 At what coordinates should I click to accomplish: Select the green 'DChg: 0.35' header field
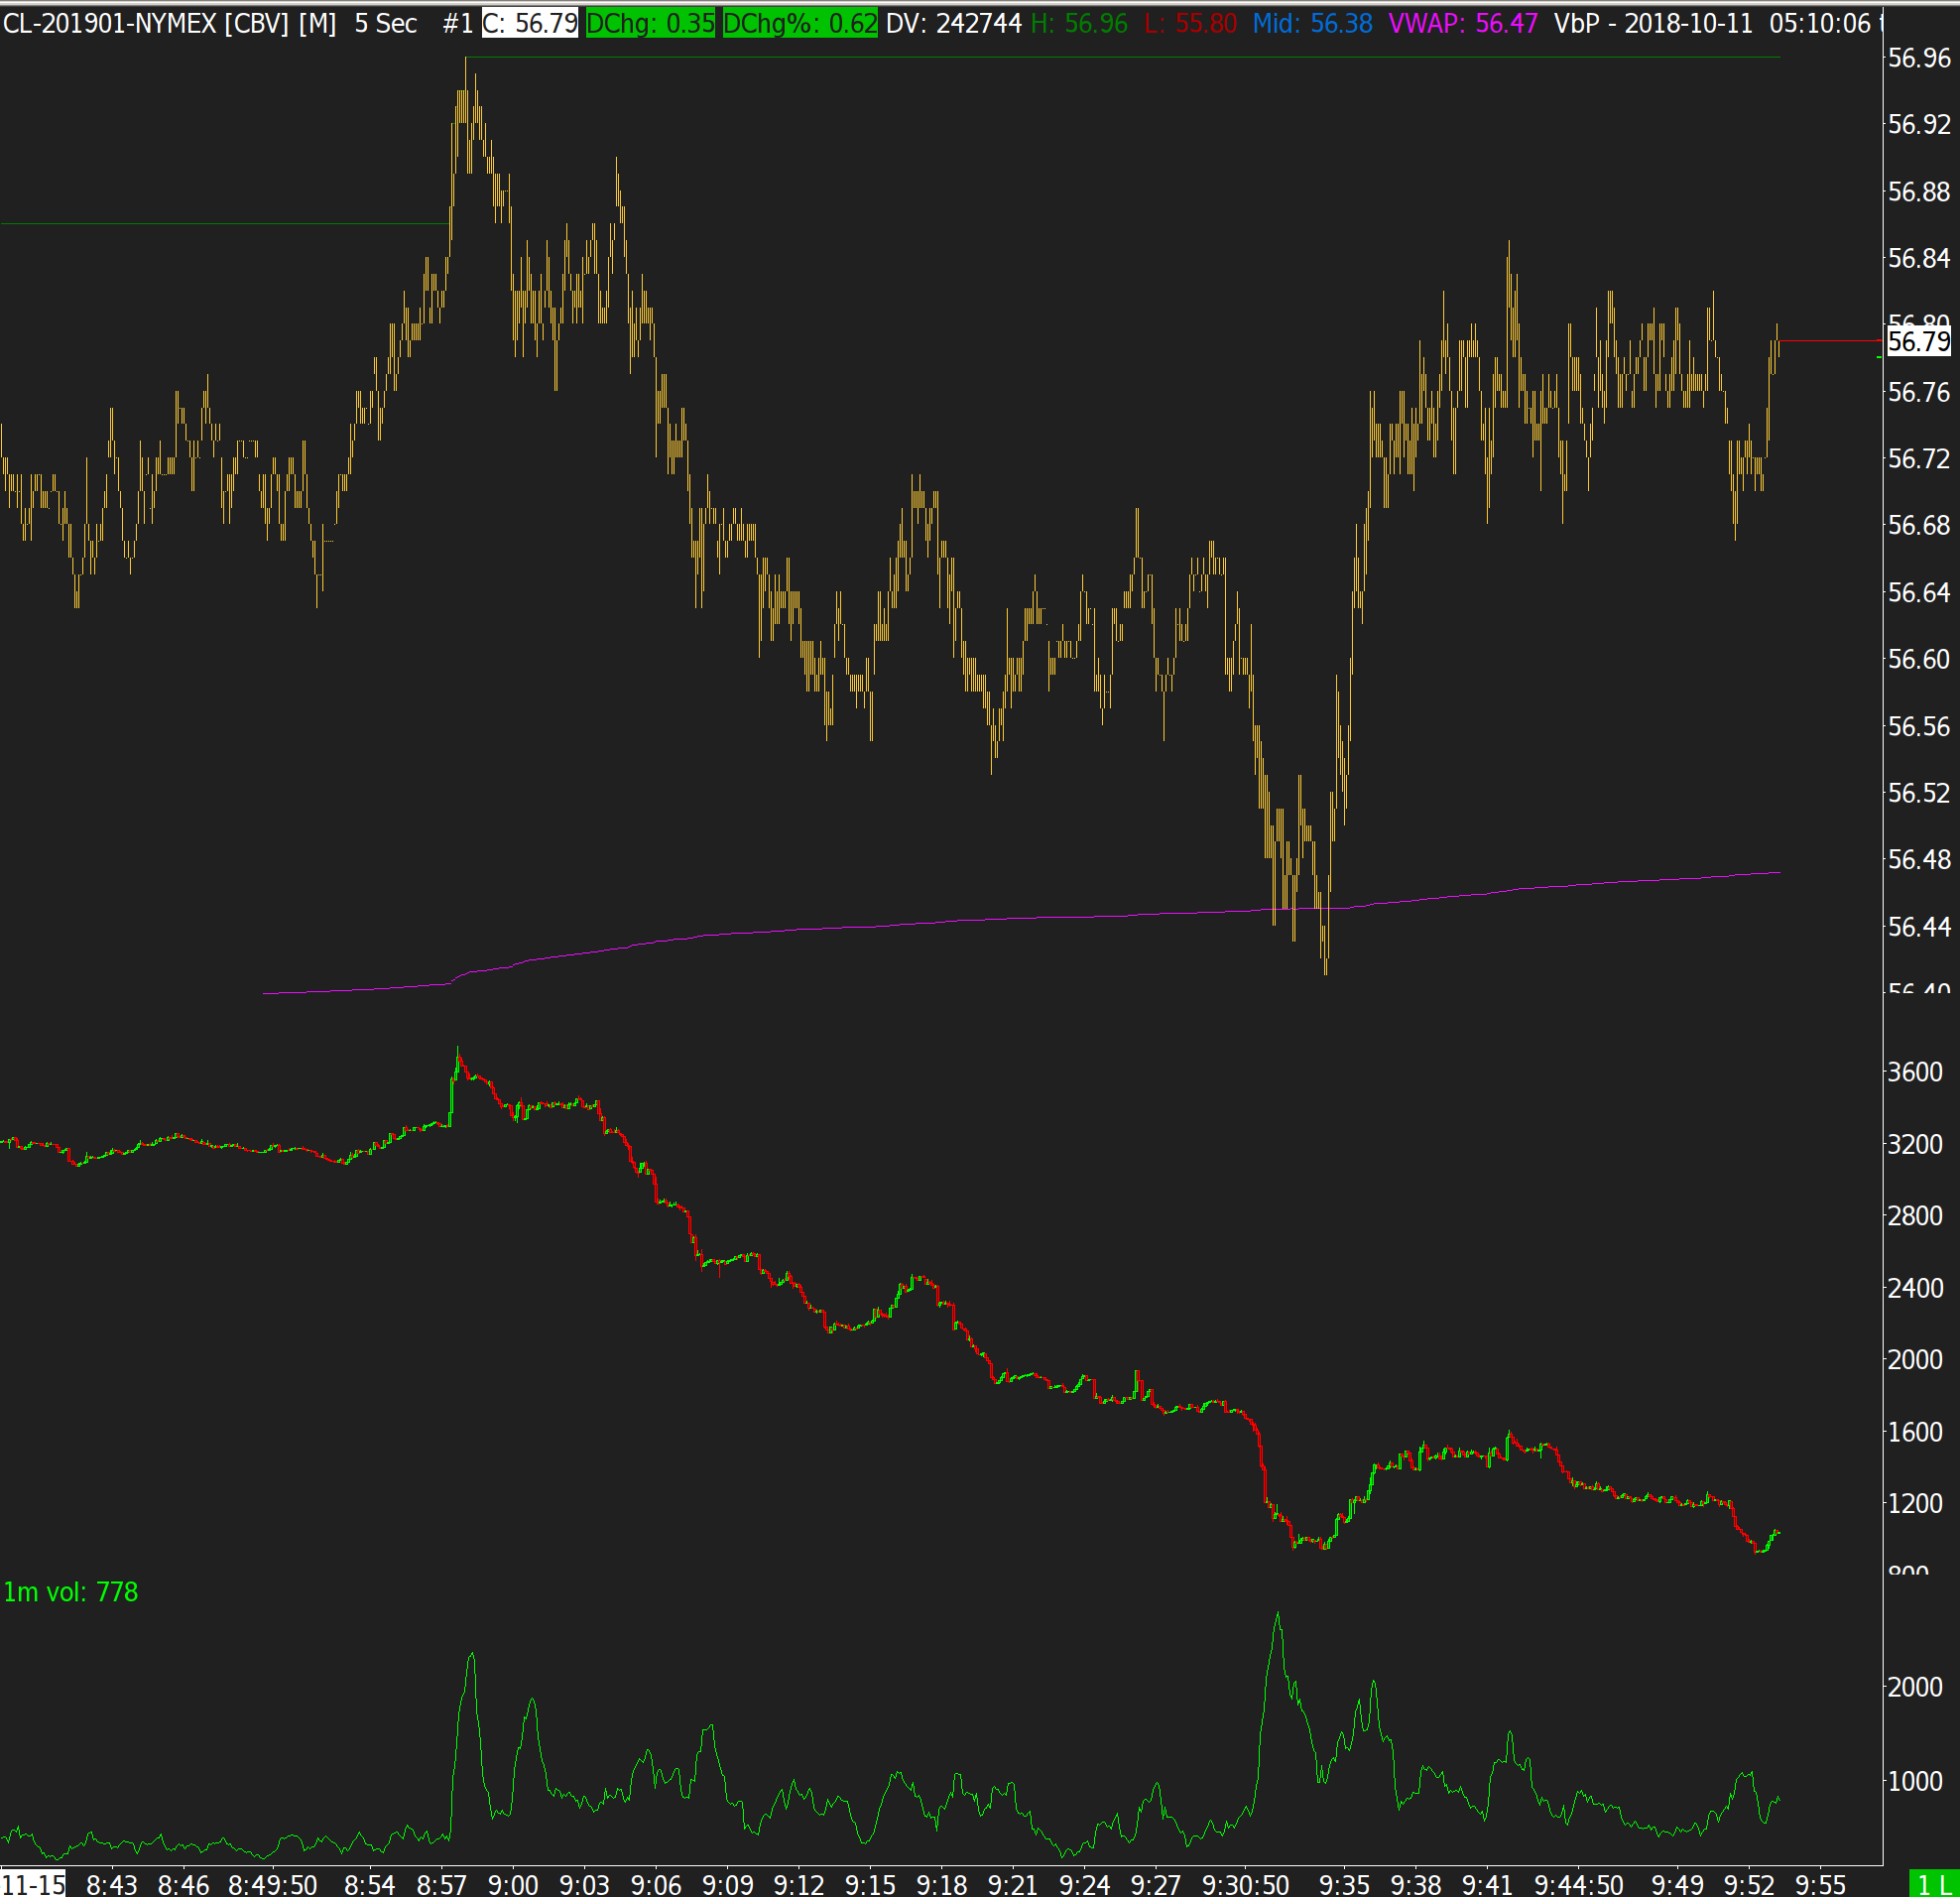point(650,23)
